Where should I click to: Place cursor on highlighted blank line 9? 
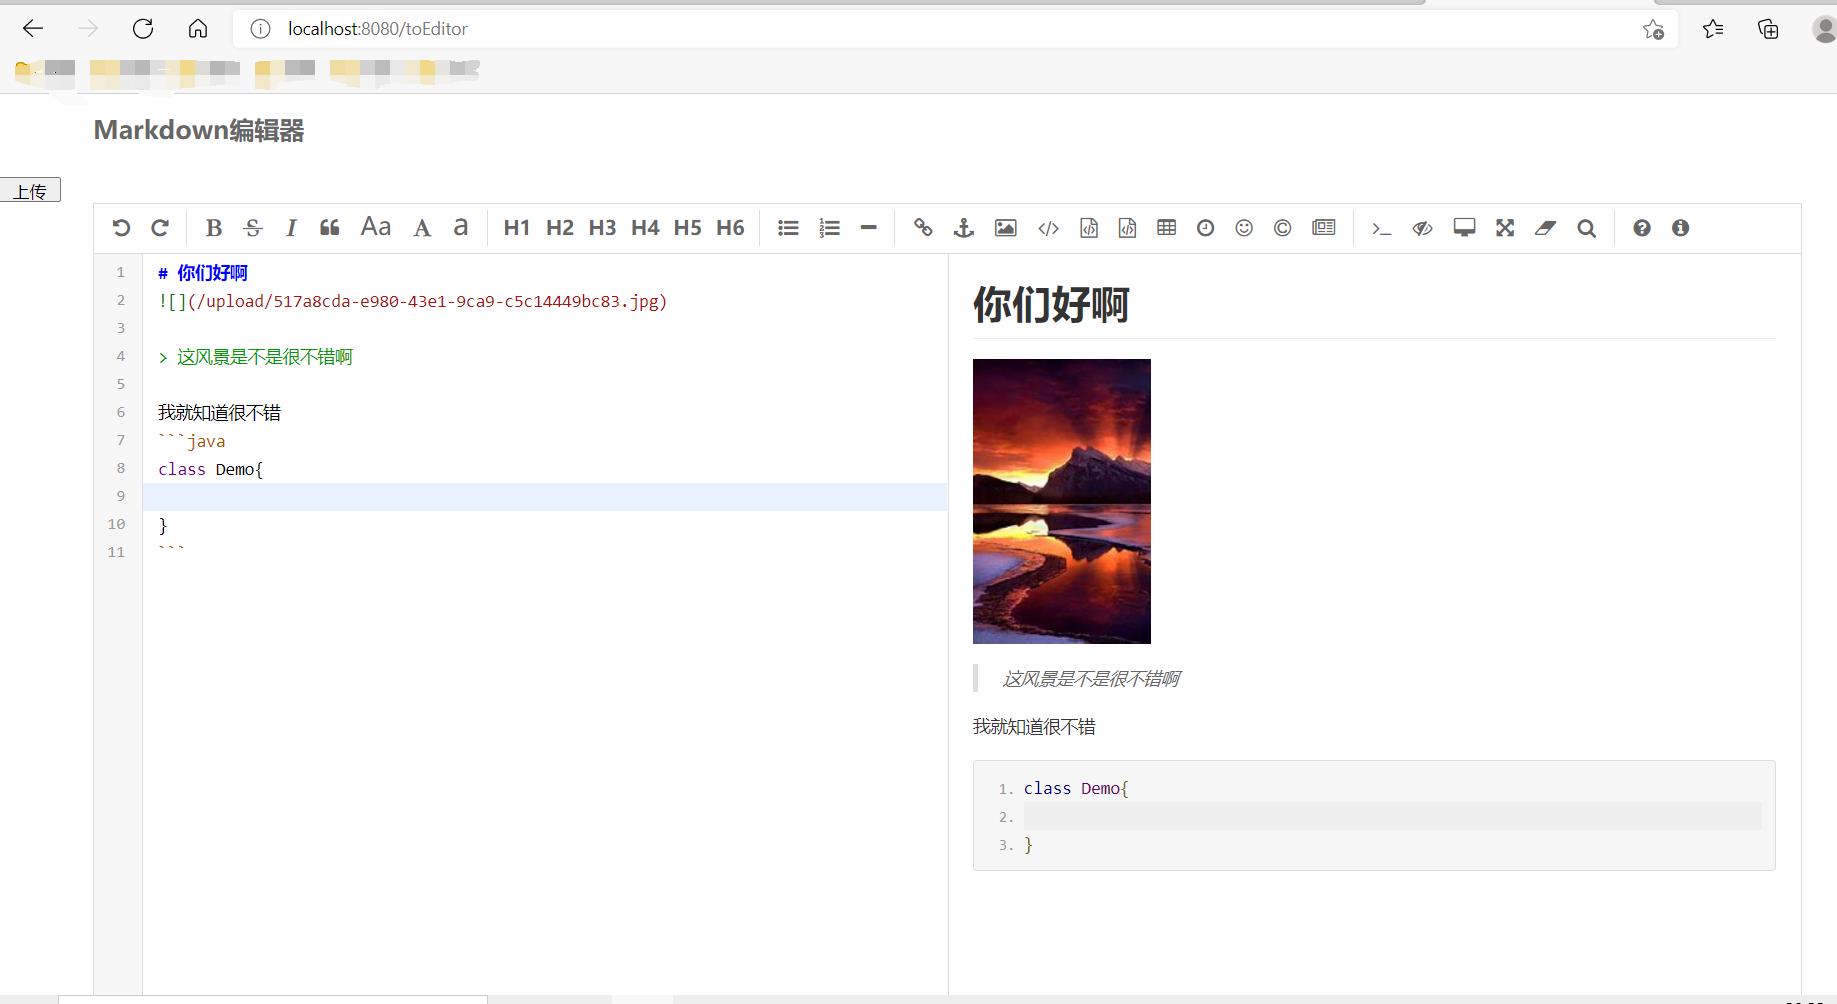545,497
